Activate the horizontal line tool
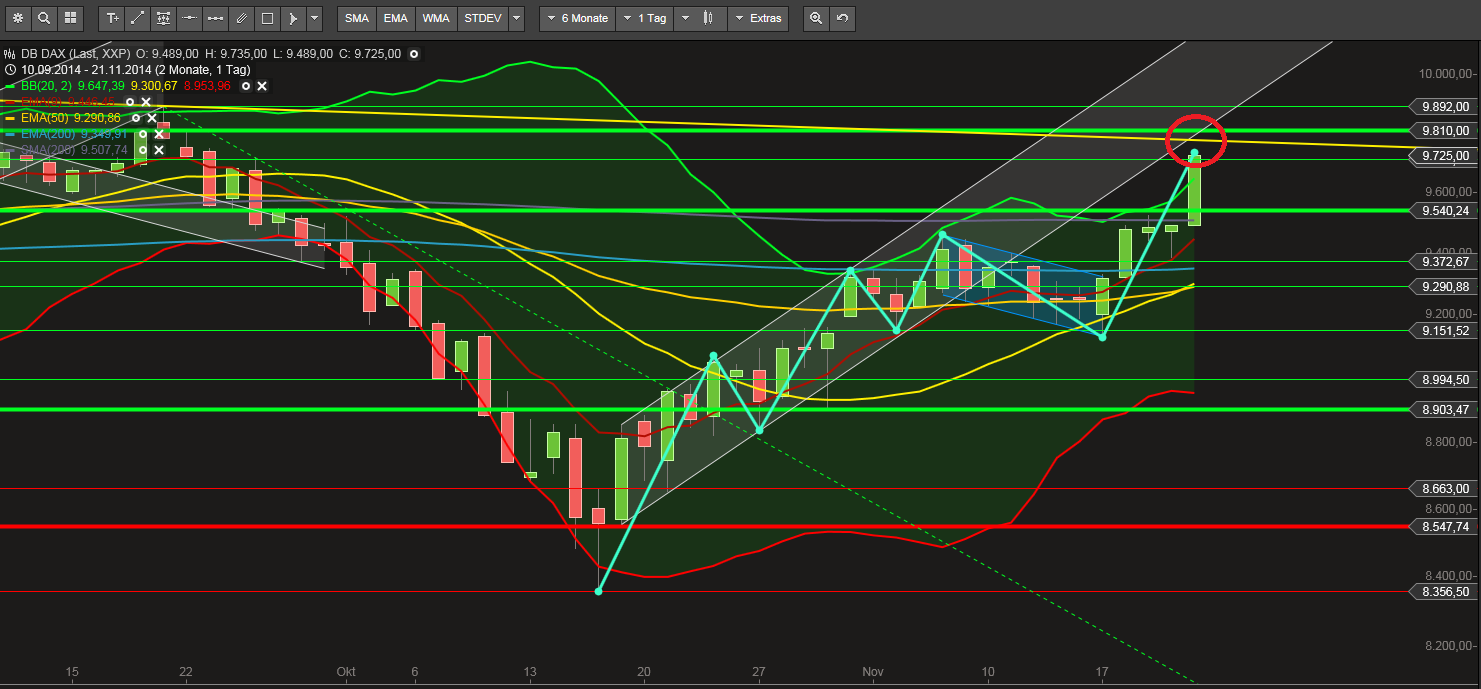Image resolution: width=1481 pixels, height=689 pixels. [188, 18]
